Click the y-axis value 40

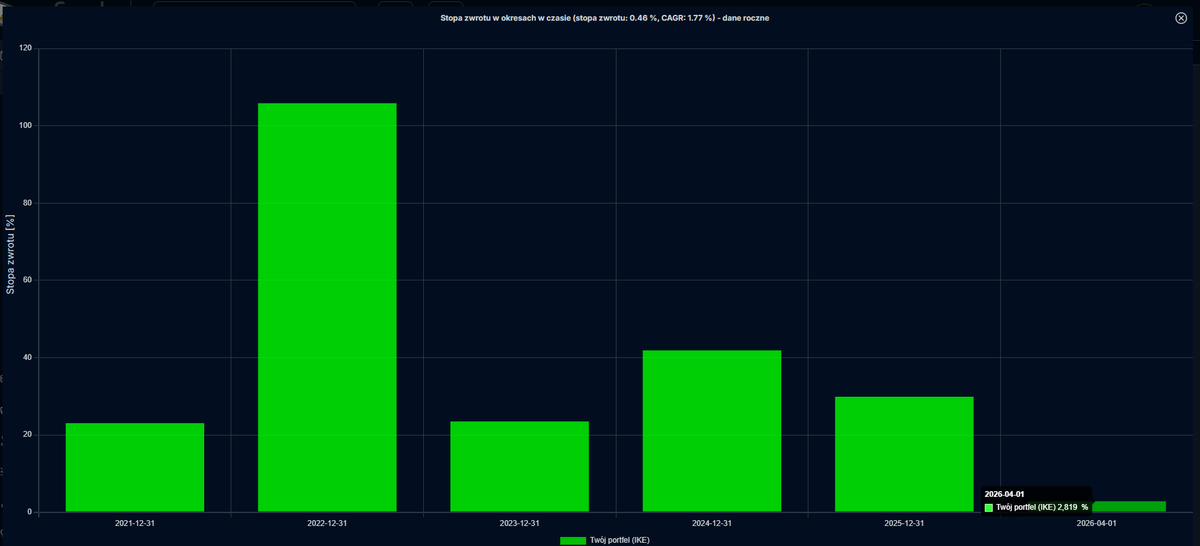click(x=27, y=357)
